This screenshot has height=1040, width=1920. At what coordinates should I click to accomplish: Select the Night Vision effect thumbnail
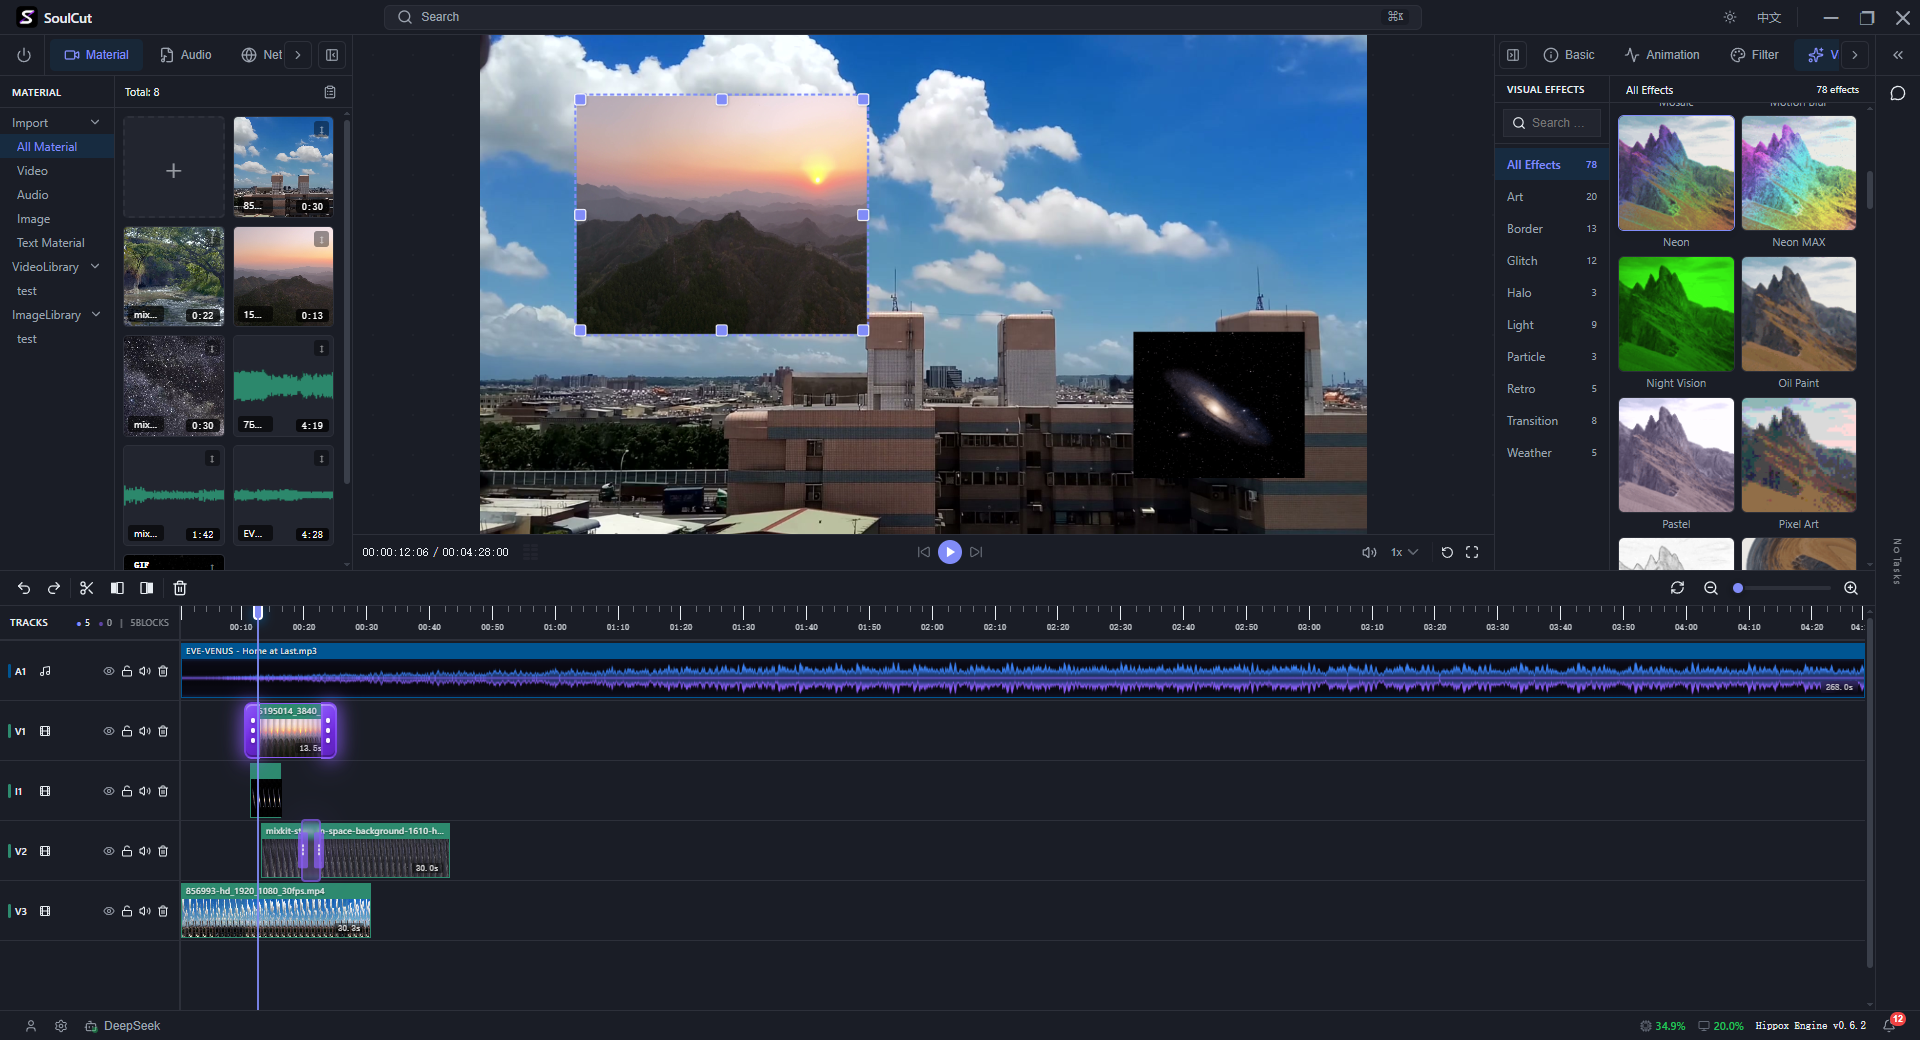tap(1676, 314)
